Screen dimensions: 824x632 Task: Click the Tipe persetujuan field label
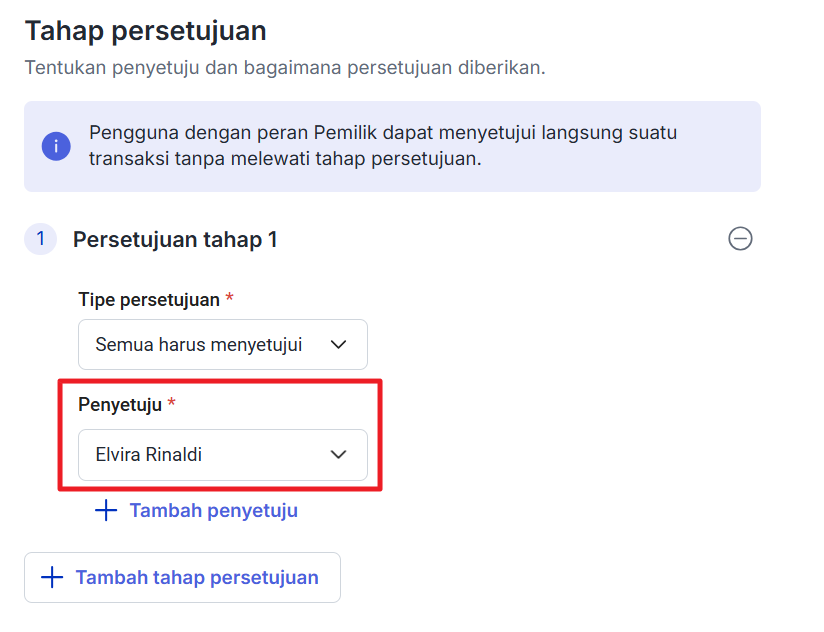point(148,299)
